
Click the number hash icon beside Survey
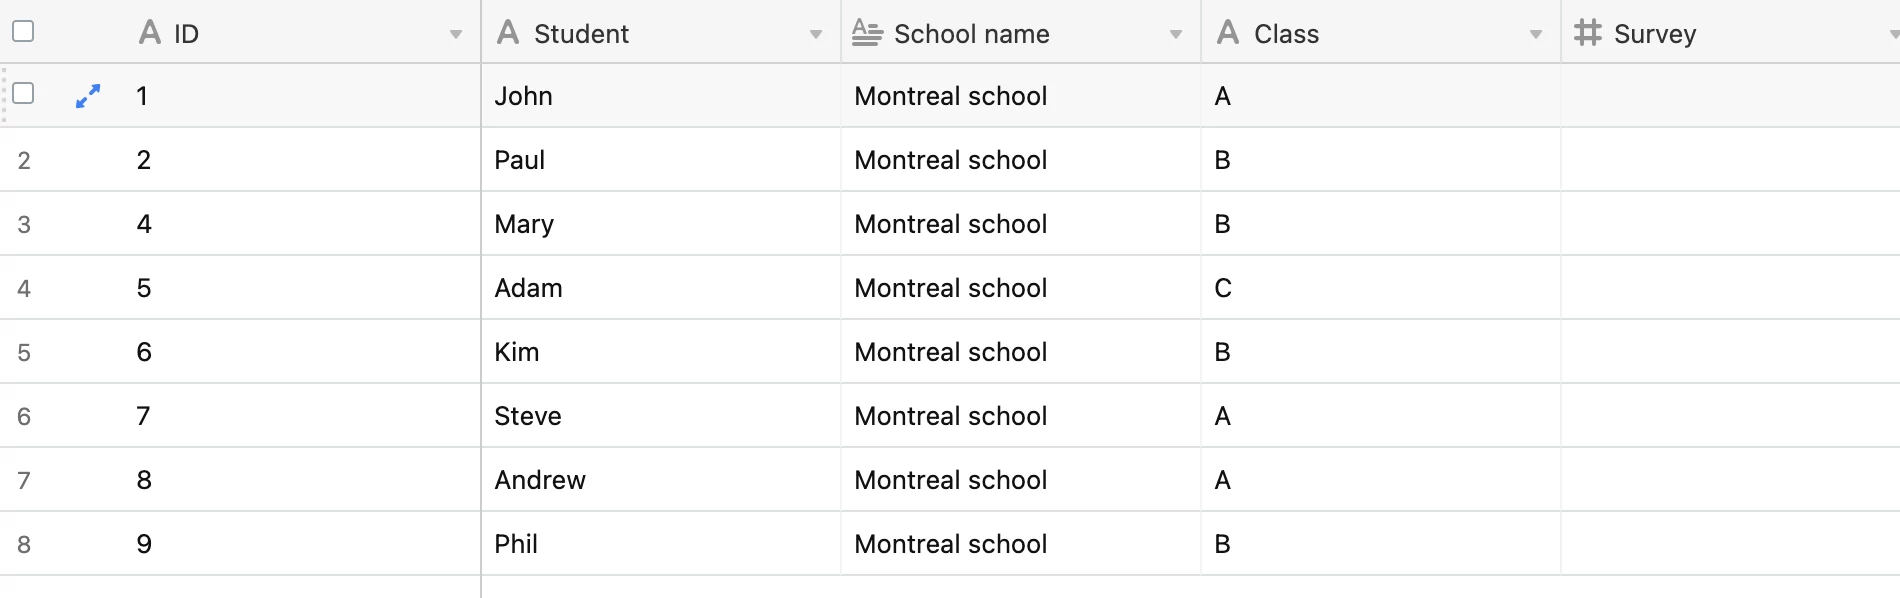pyautogui.click(x=1588, y=33)
